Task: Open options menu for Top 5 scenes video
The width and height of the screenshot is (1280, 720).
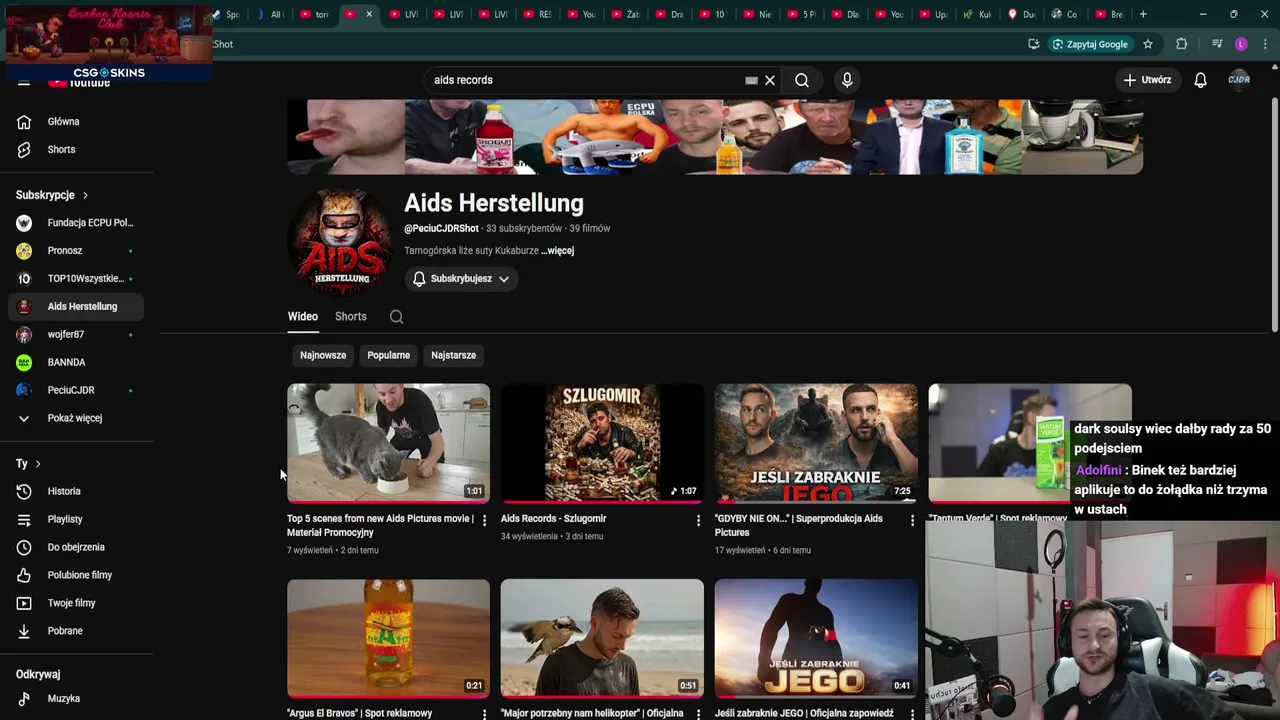Action: 484,520
